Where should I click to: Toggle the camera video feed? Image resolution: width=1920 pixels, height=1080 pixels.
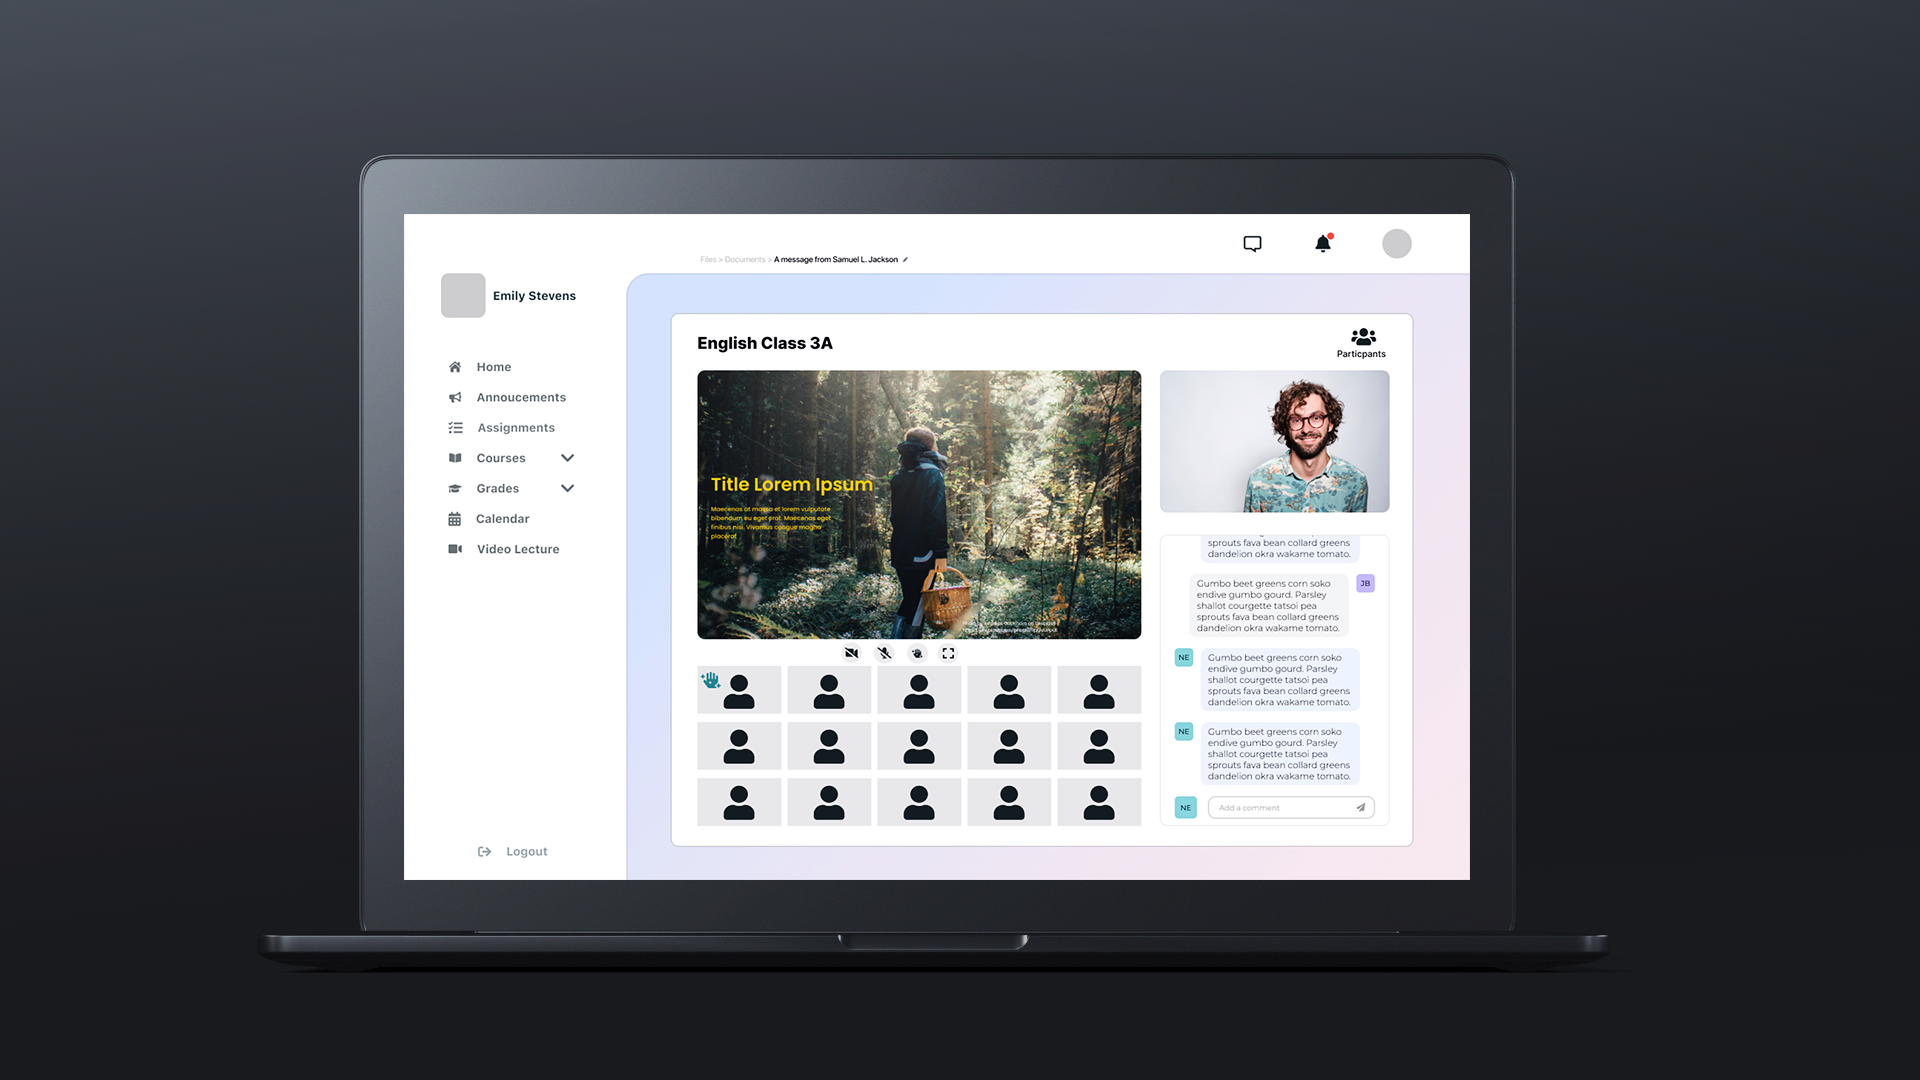[x=851, y=651]
